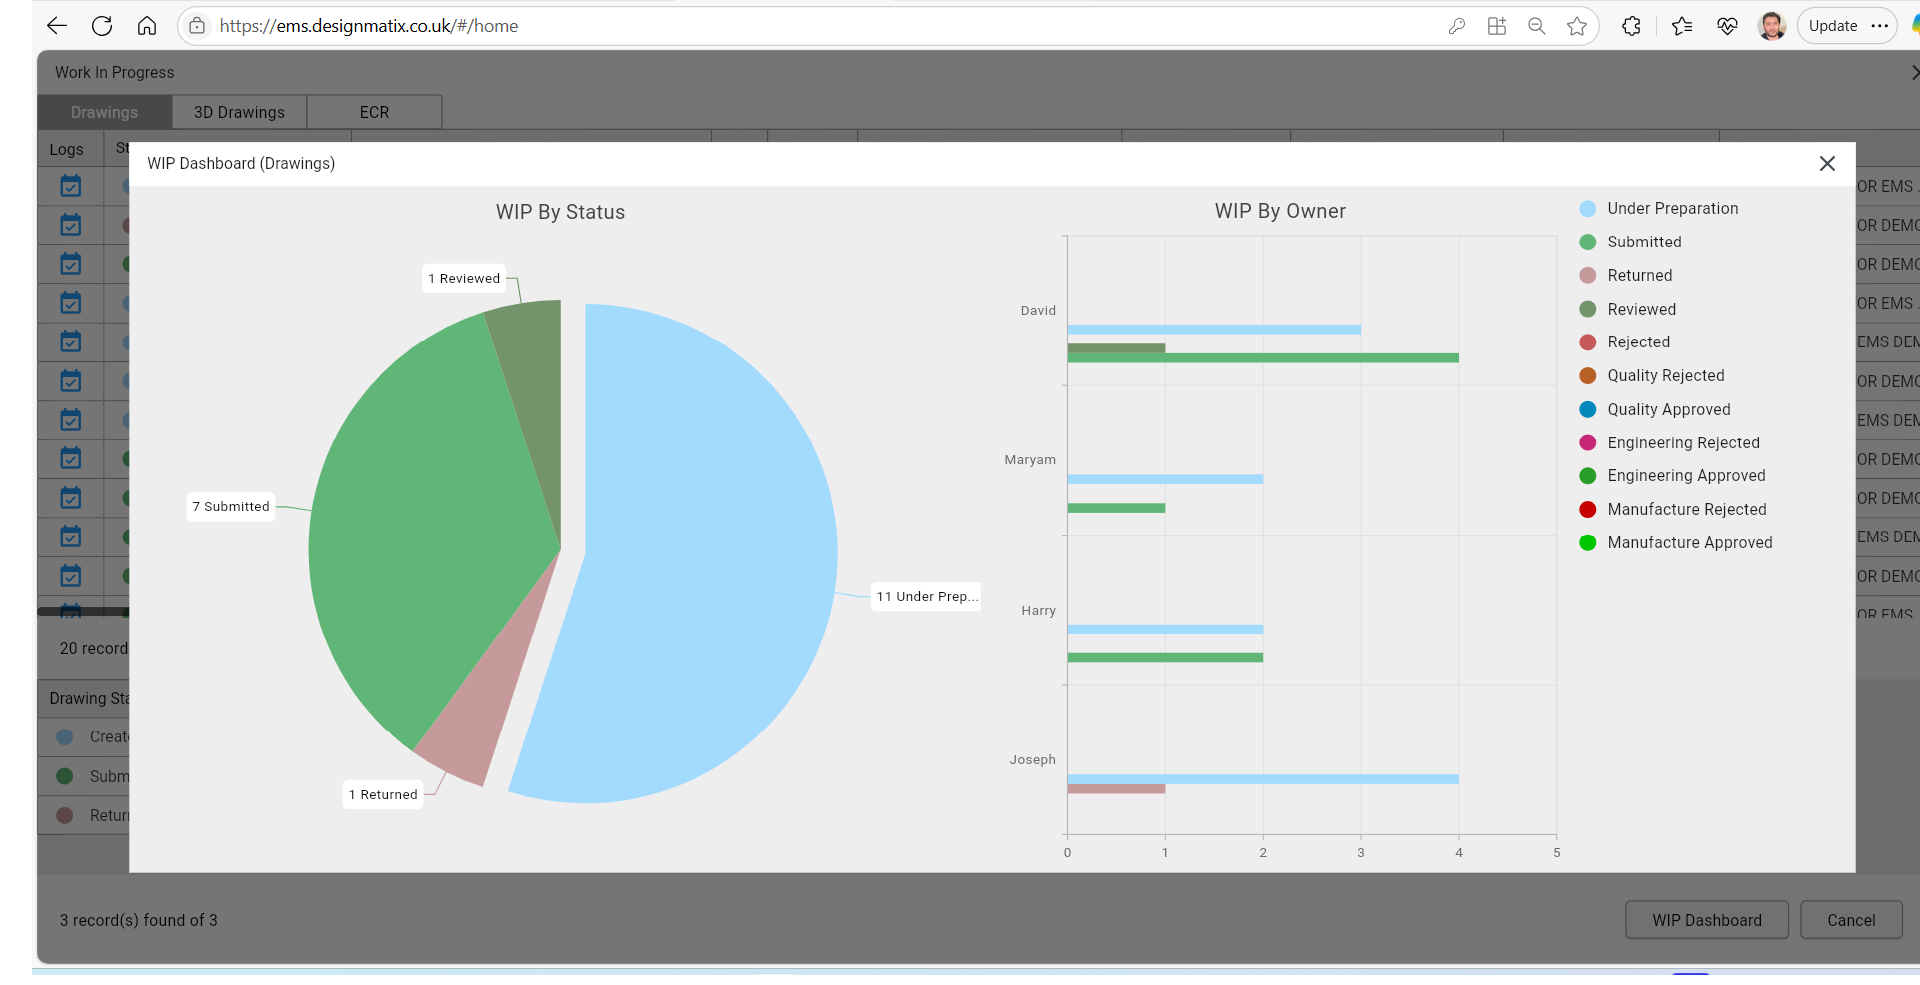Toggle Submitted series in chart legend
This screenshot has height=985, width=1920.
1644,242
